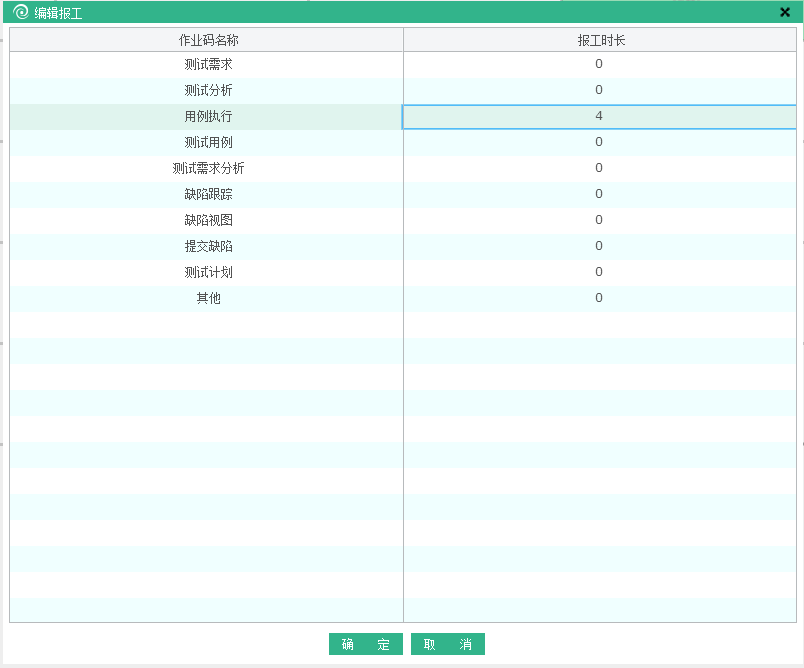The height and width of the screenshot is (668, 804).
Task: Click the 确定 button
Action: [x=365, y=644]
